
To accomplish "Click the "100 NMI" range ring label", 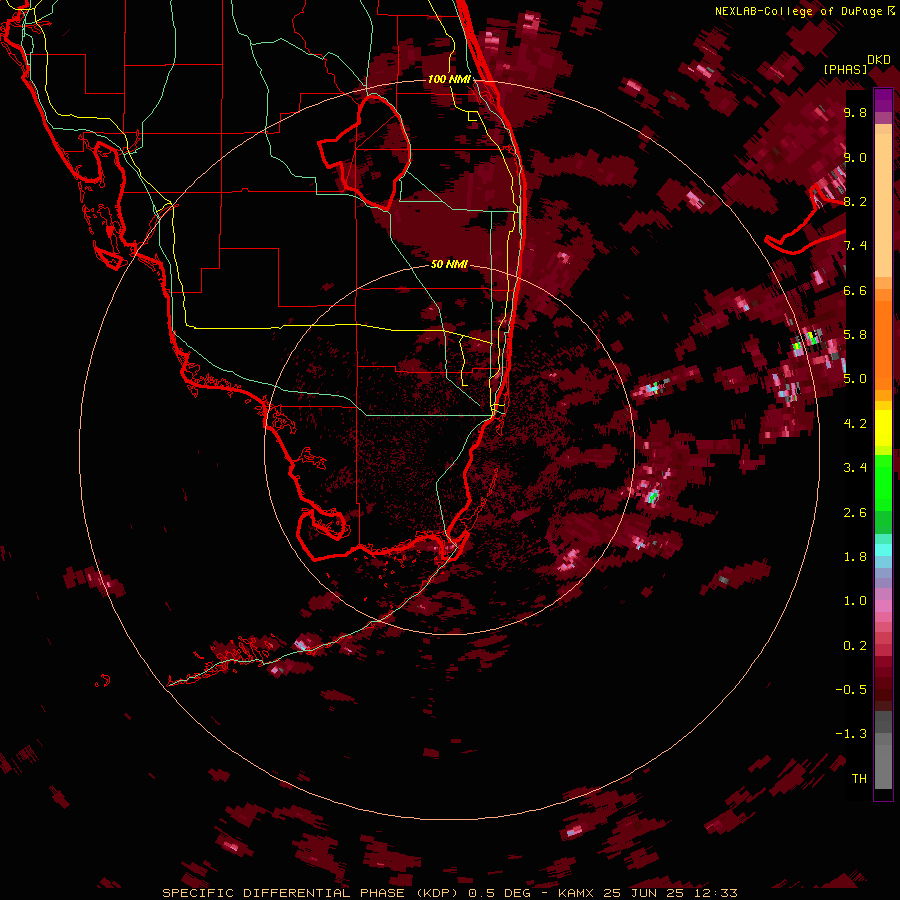I will pyautogui.click(x=449, y=79).
